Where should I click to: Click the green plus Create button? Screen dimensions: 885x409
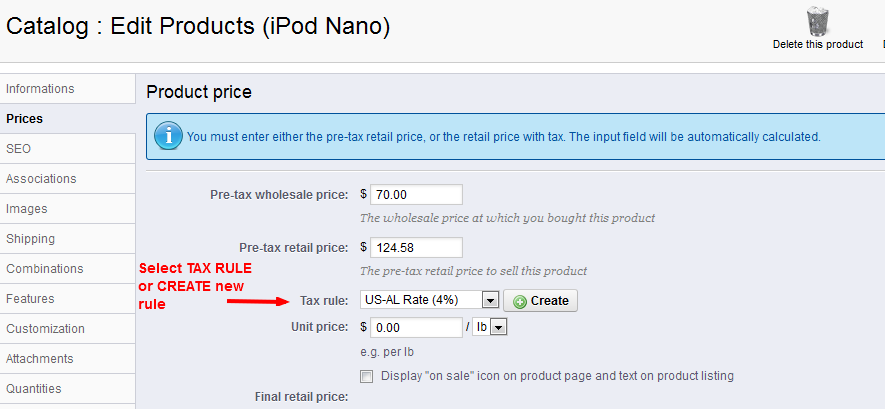pyautogui.click(x=540, y=300)
